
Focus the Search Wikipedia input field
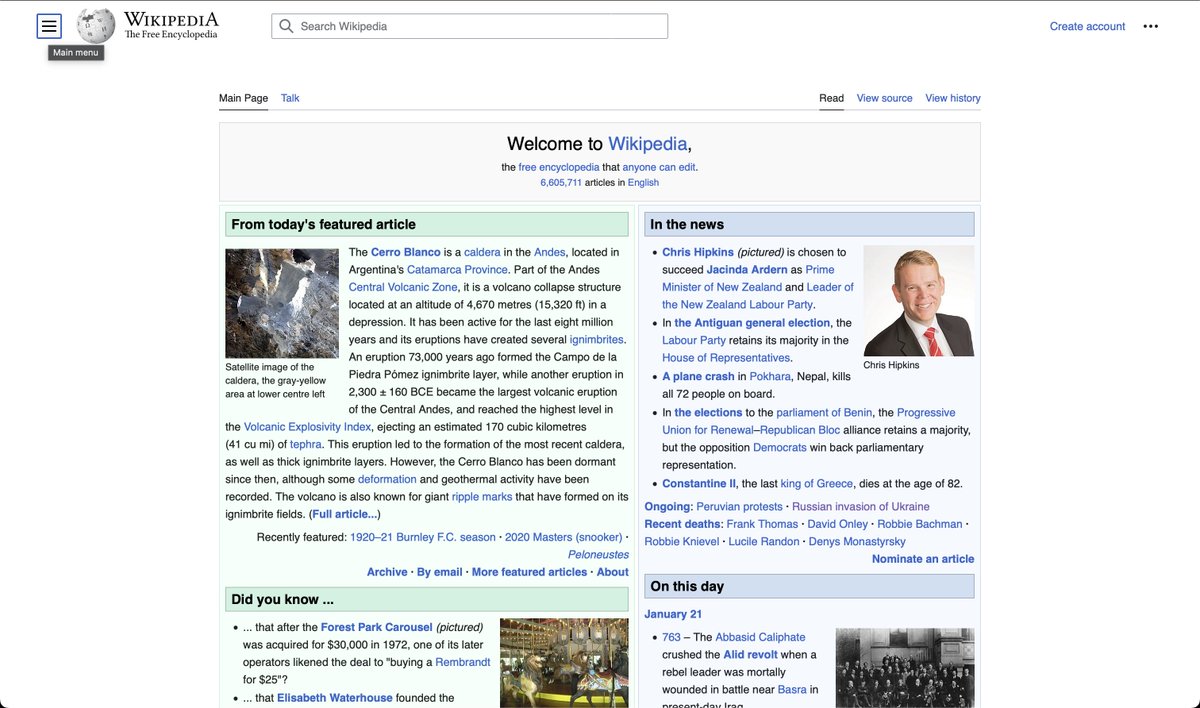click(x=469, y=26)
